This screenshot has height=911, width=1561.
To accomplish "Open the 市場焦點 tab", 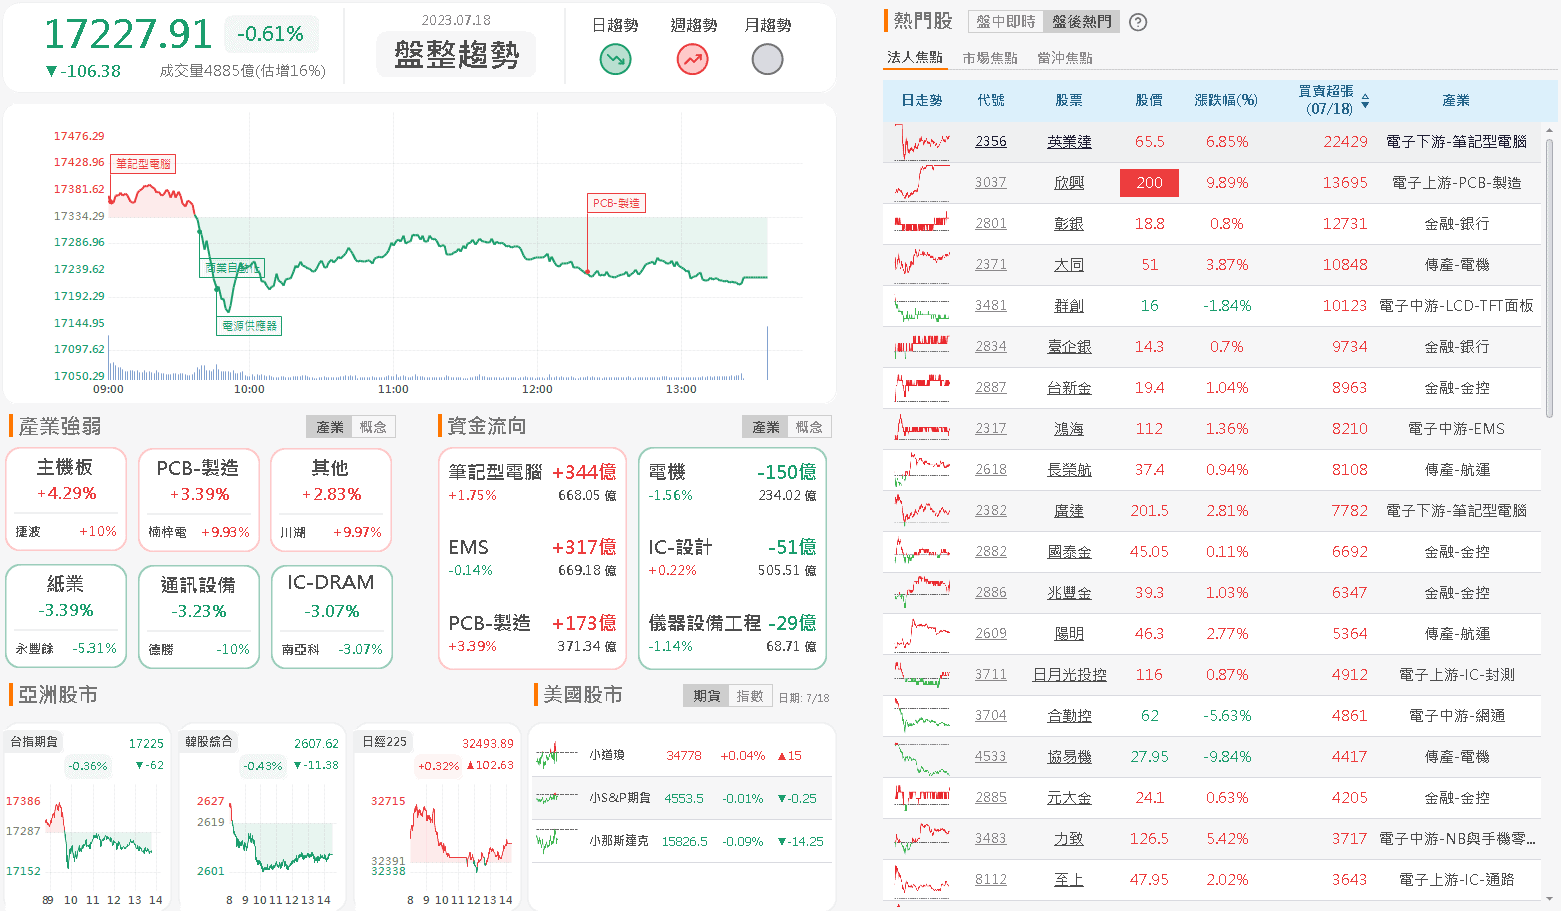I will (990, 58).
